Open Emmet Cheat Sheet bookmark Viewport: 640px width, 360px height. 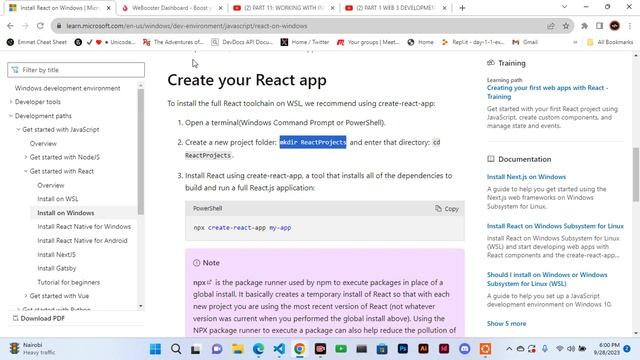click(37, 42)
